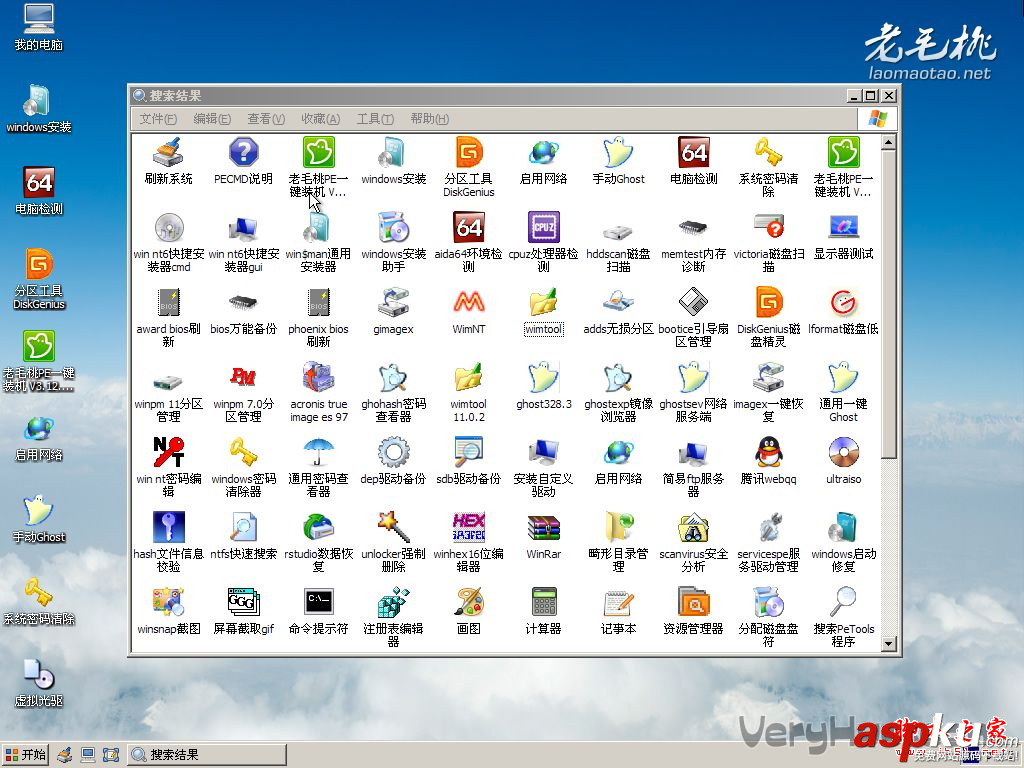
Task: Launch 手动Ghost from the window
Action: click(x=618, y=160)
